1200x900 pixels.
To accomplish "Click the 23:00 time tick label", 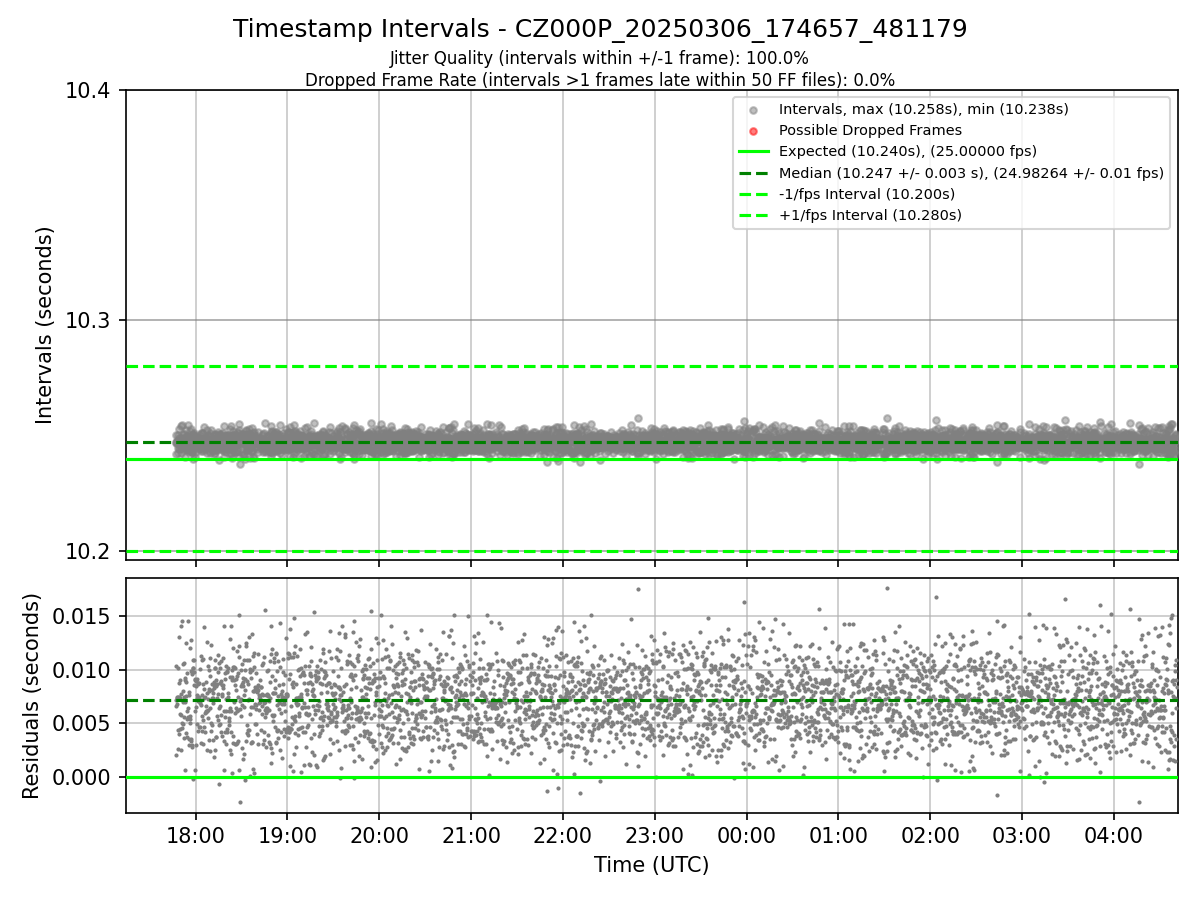I will pos(654,834).
